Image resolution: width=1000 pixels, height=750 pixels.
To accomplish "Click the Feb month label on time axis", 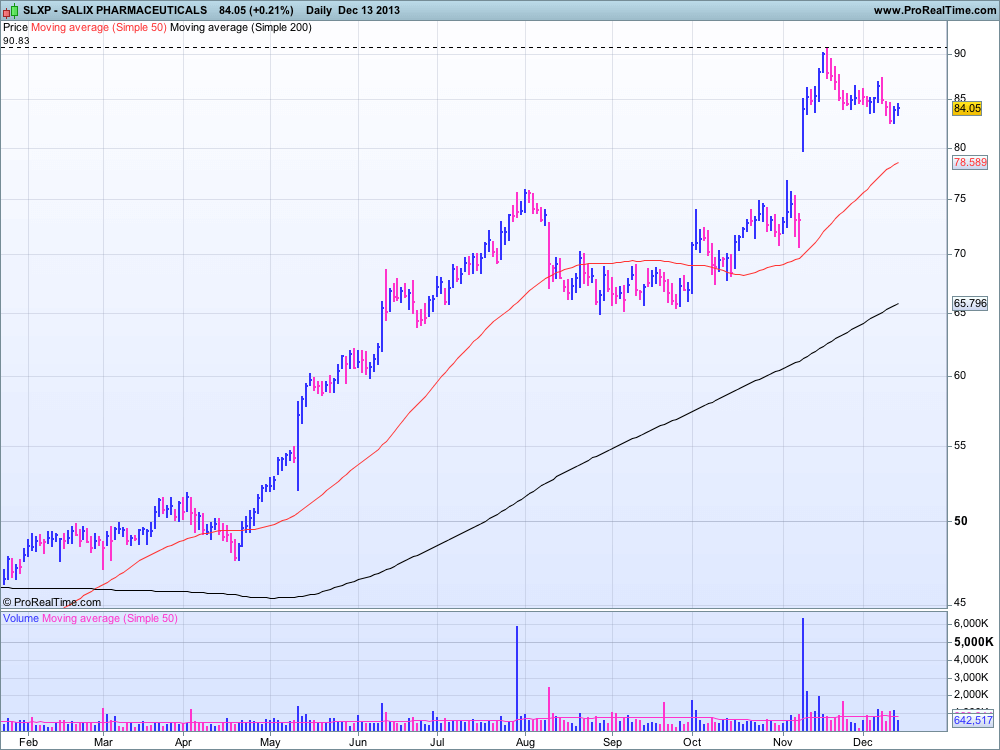I will pyautogui.click(x=28, y=742).
